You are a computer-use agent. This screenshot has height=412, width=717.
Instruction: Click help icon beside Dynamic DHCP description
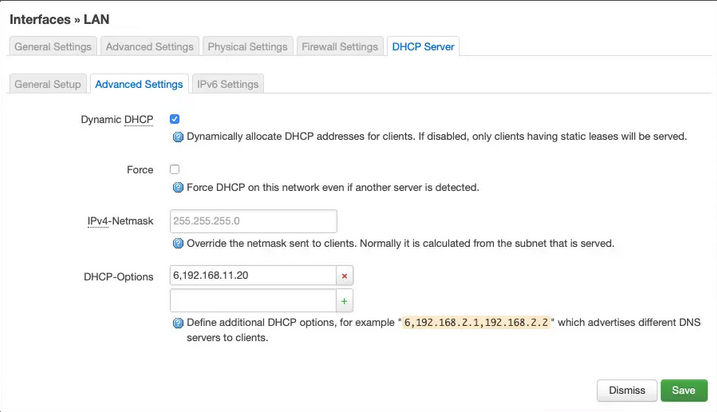point(178,137)
